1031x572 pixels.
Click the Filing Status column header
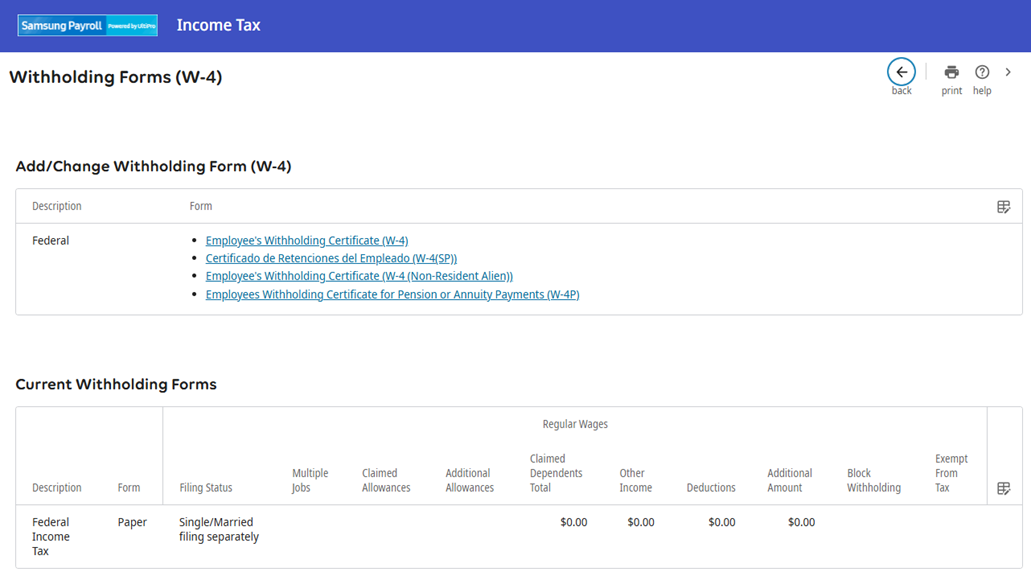tap(205, 488)
